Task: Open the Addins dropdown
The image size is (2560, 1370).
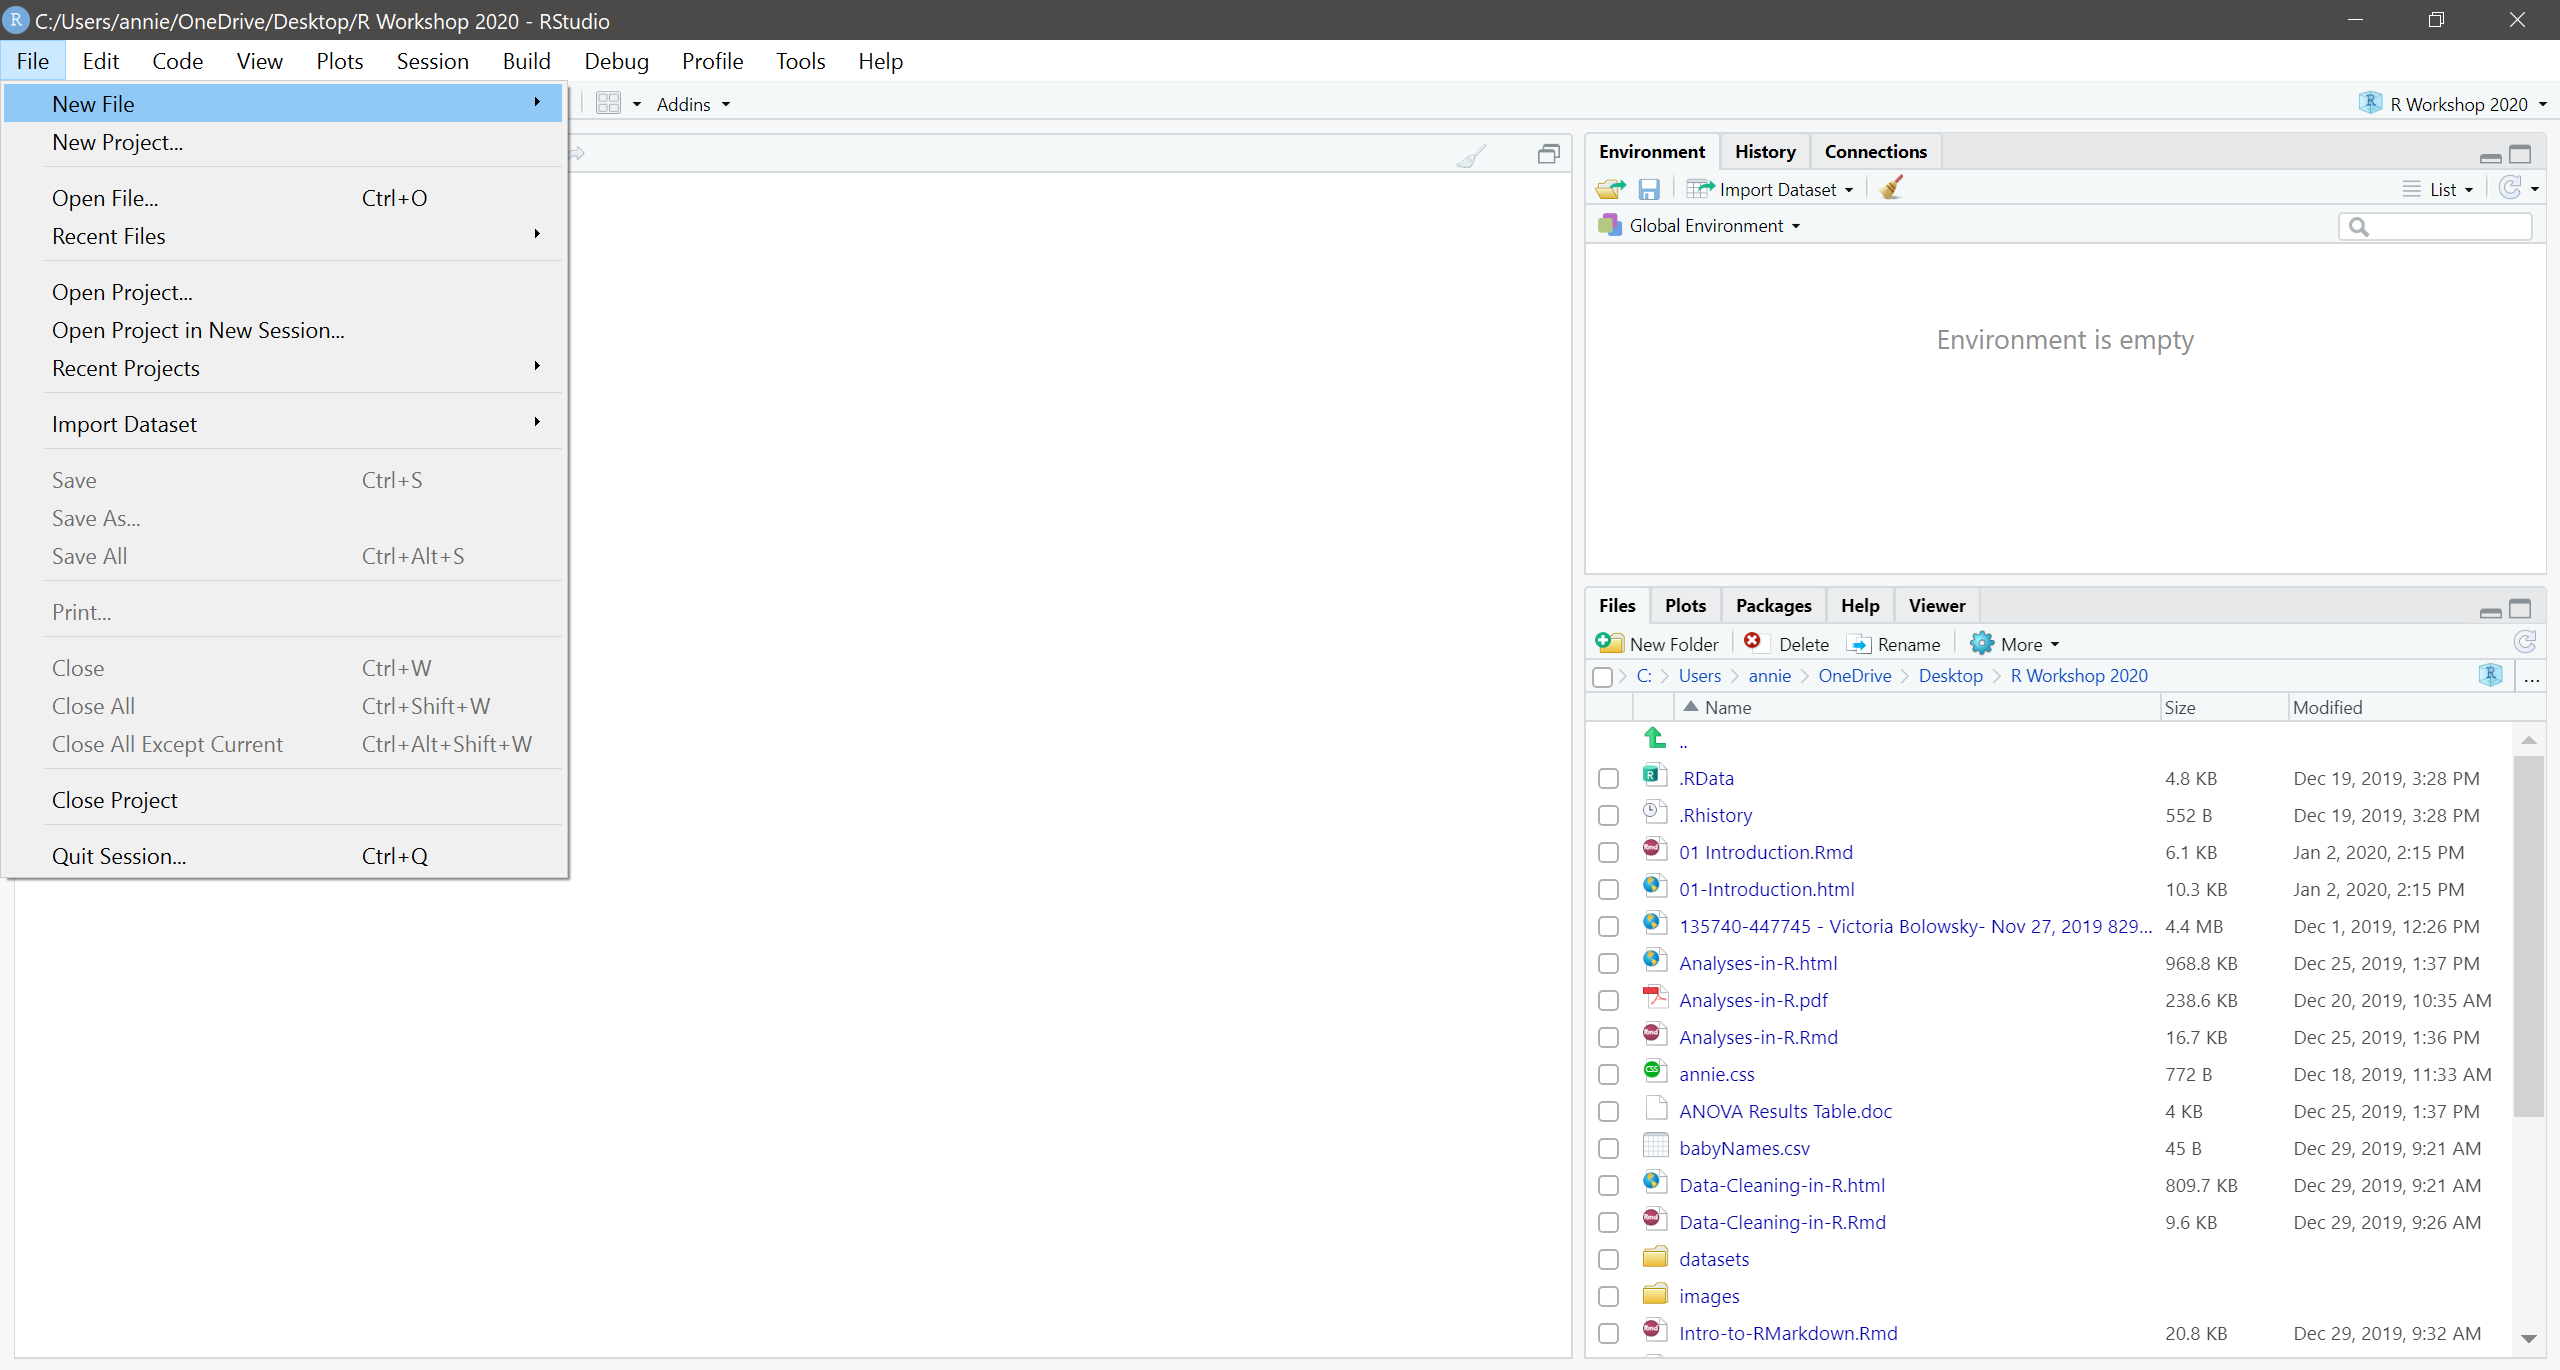Action: [693, 104]
